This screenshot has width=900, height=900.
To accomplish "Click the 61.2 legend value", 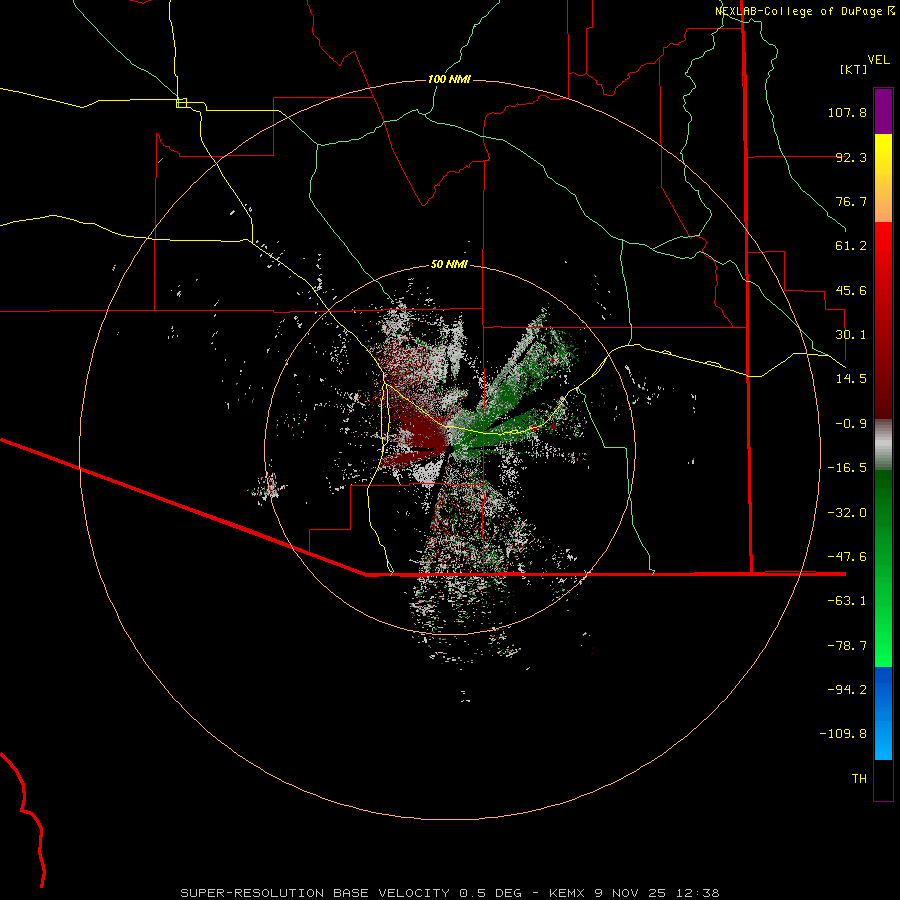I will tap(851, 246).
